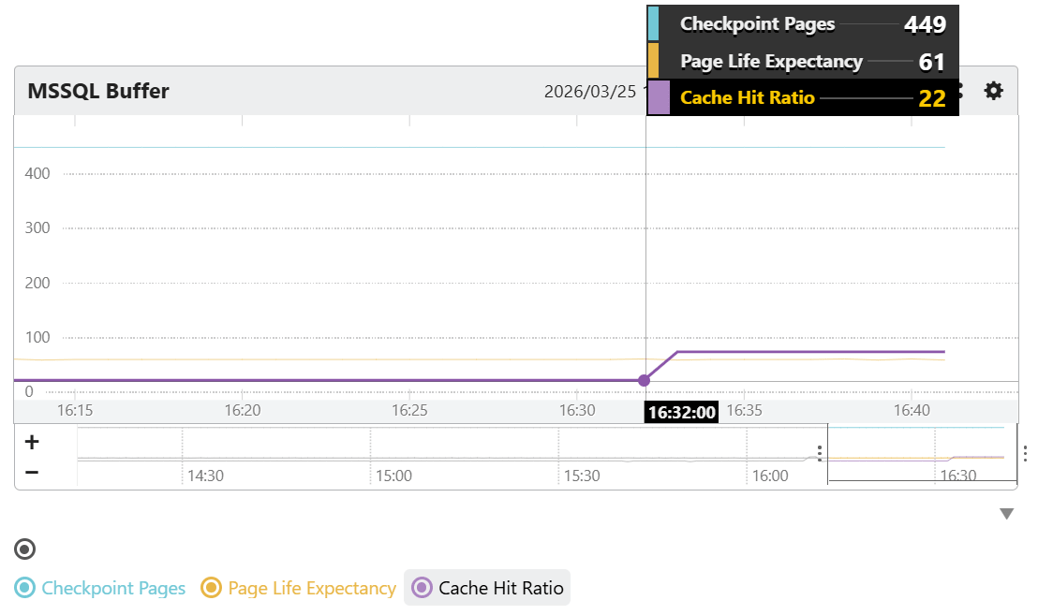This screenshot has height=615, width=1038.
Task: Click the blue Checkpoint Pages tooltip swatch
Action: 653,24
